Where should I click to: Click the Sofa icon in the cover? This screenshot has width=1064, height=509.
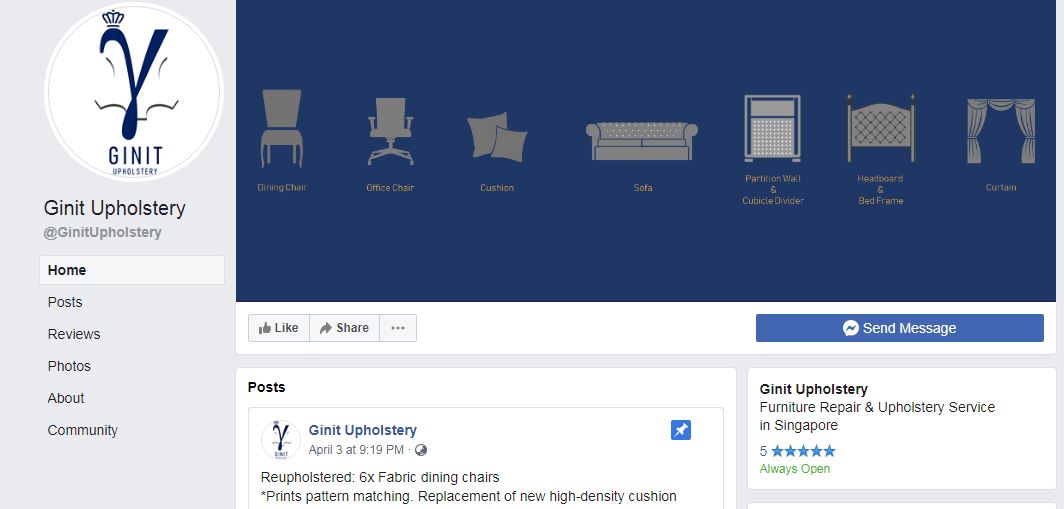click(x=642, y=140)
